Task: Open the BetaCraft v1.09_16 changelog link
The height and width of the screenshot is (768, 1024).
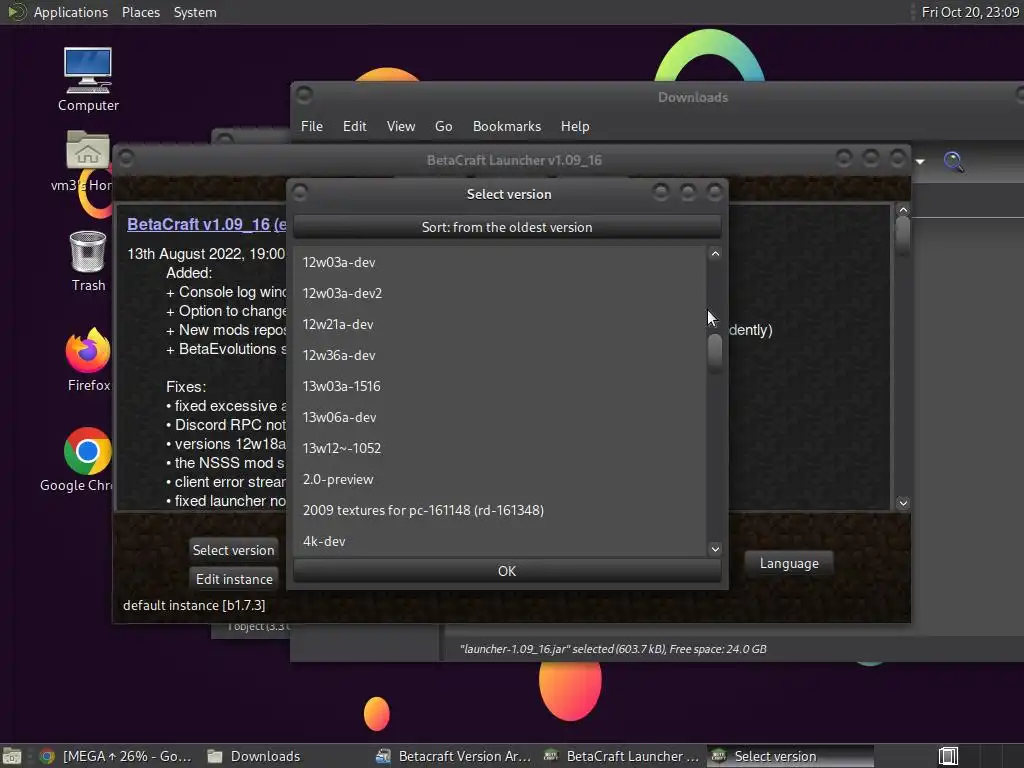Action: [206, 224]
